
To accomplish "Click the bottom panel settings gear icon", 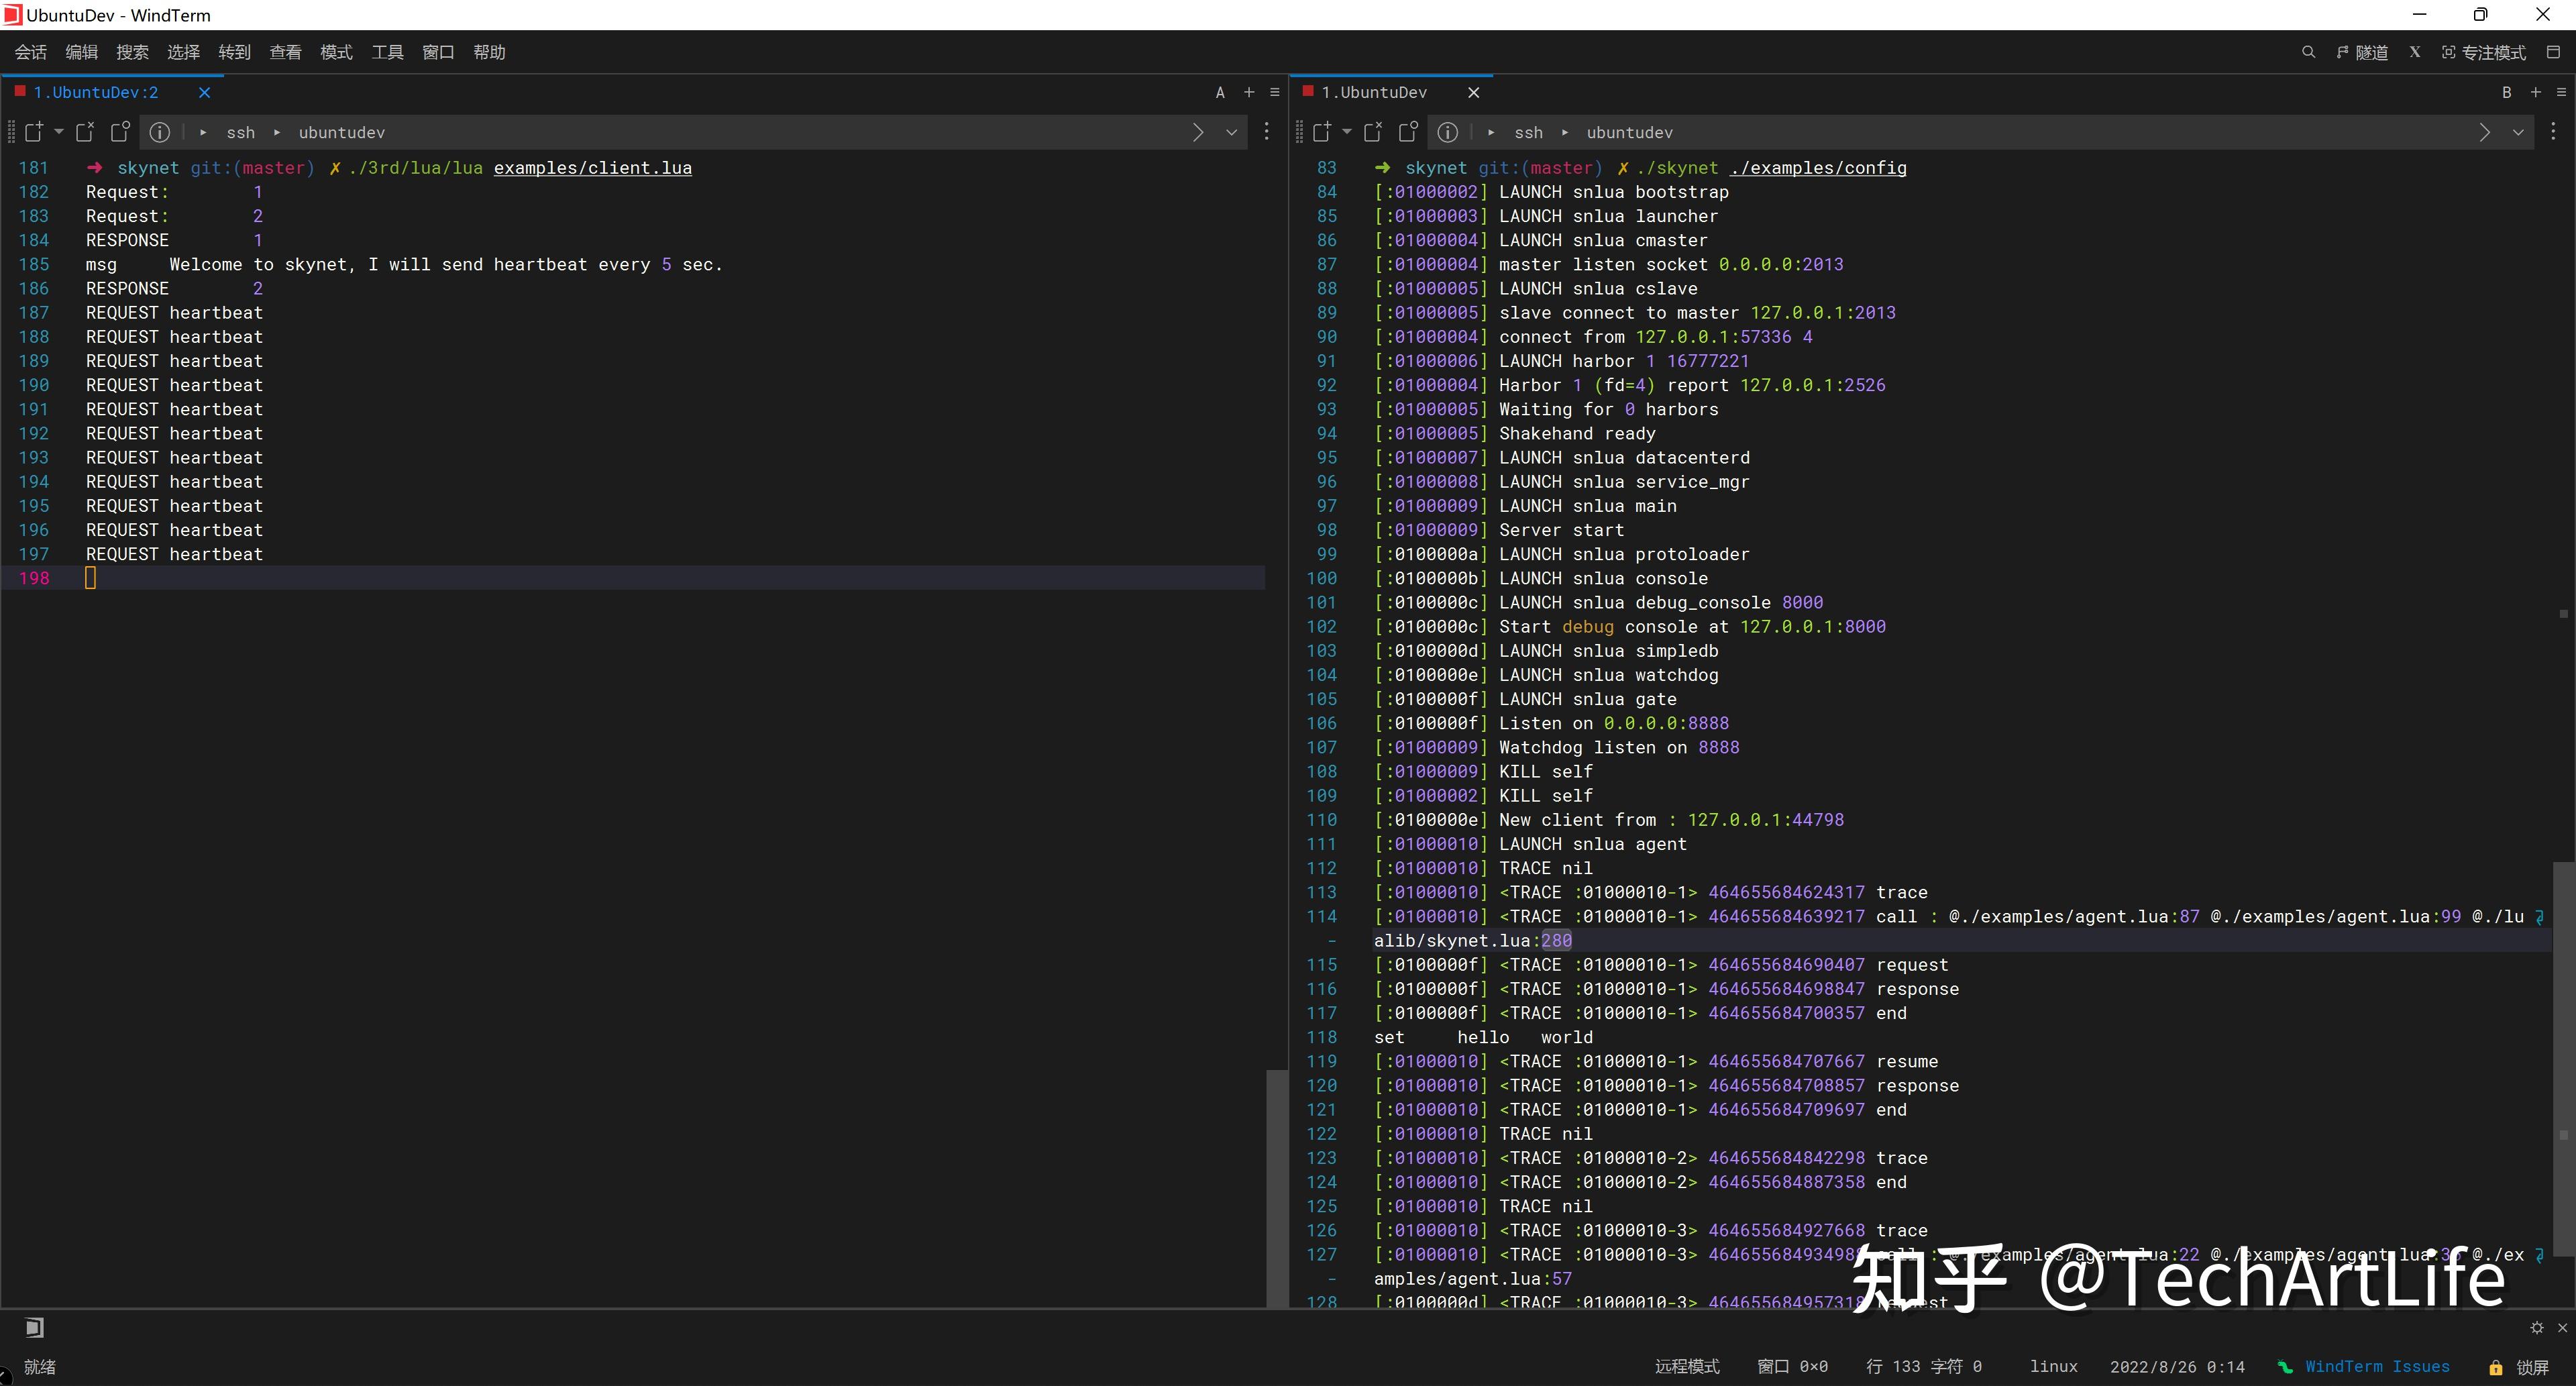I will pos(2537,1328).
